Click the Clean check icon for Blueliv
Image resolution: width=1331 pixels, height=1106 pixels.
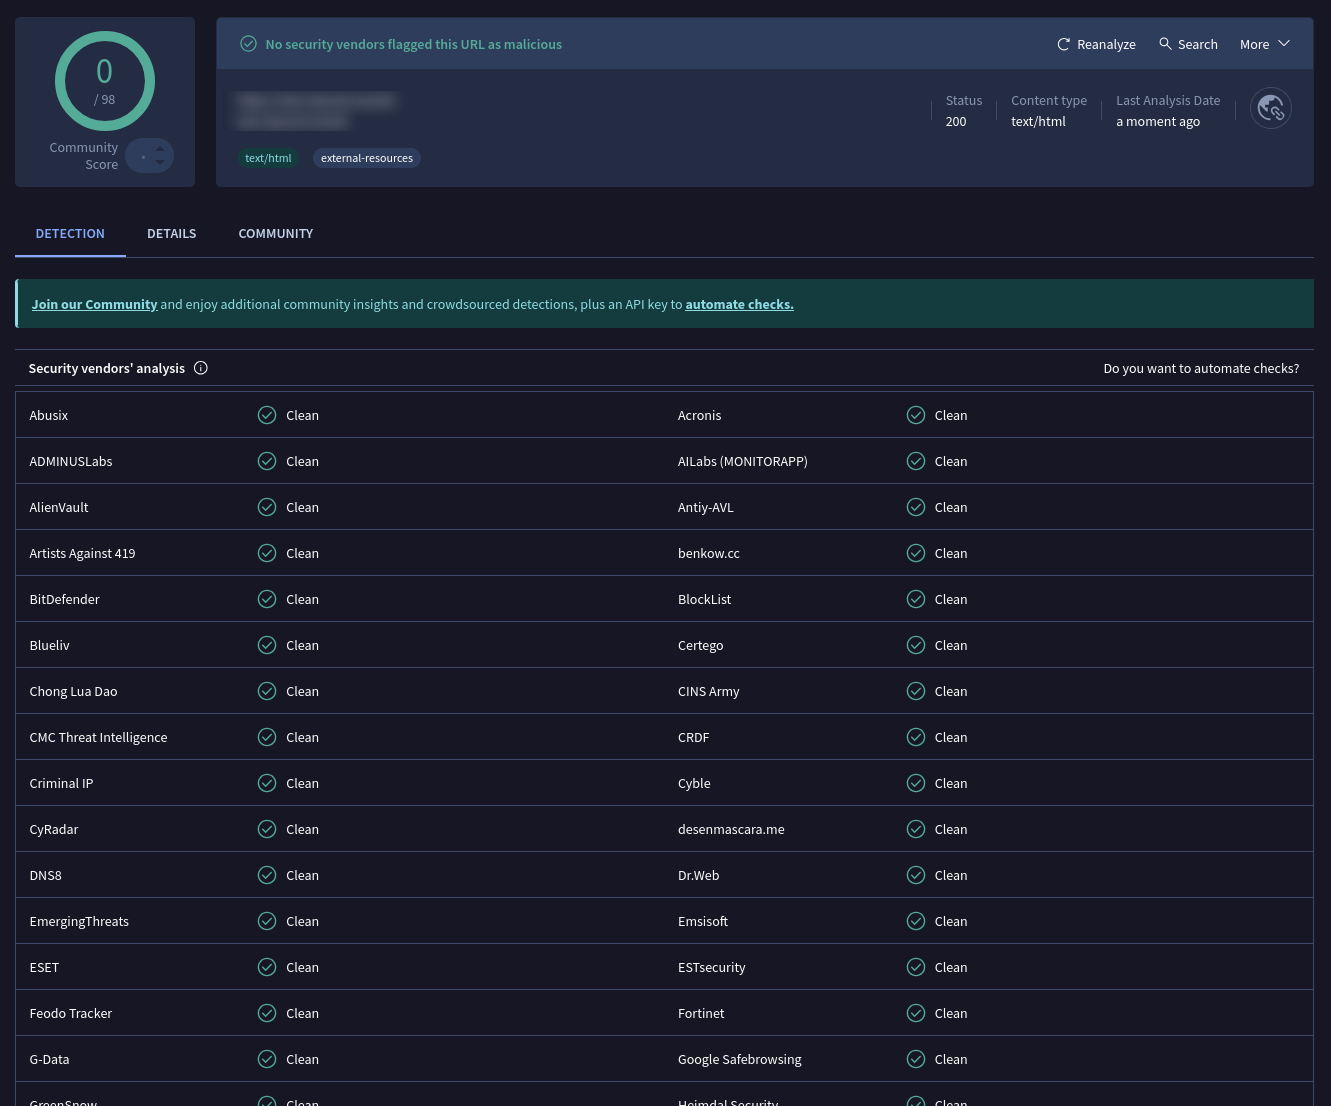[x=267, y=645]
